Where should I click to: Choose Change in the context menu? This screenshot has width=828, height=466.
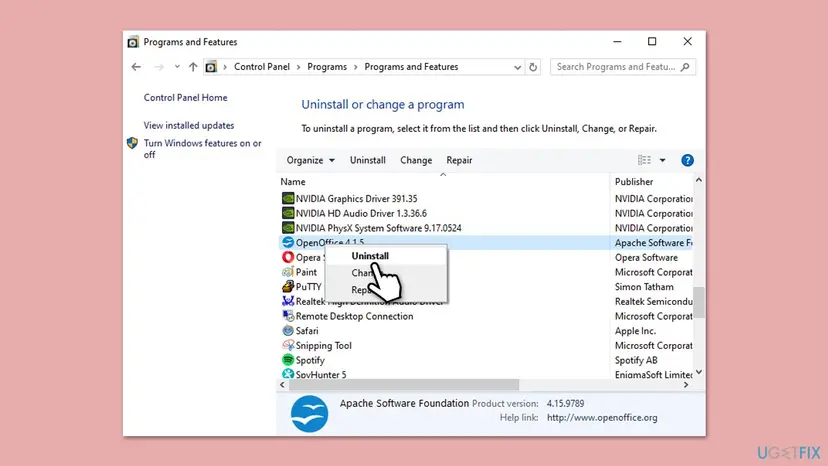(386, 273)
